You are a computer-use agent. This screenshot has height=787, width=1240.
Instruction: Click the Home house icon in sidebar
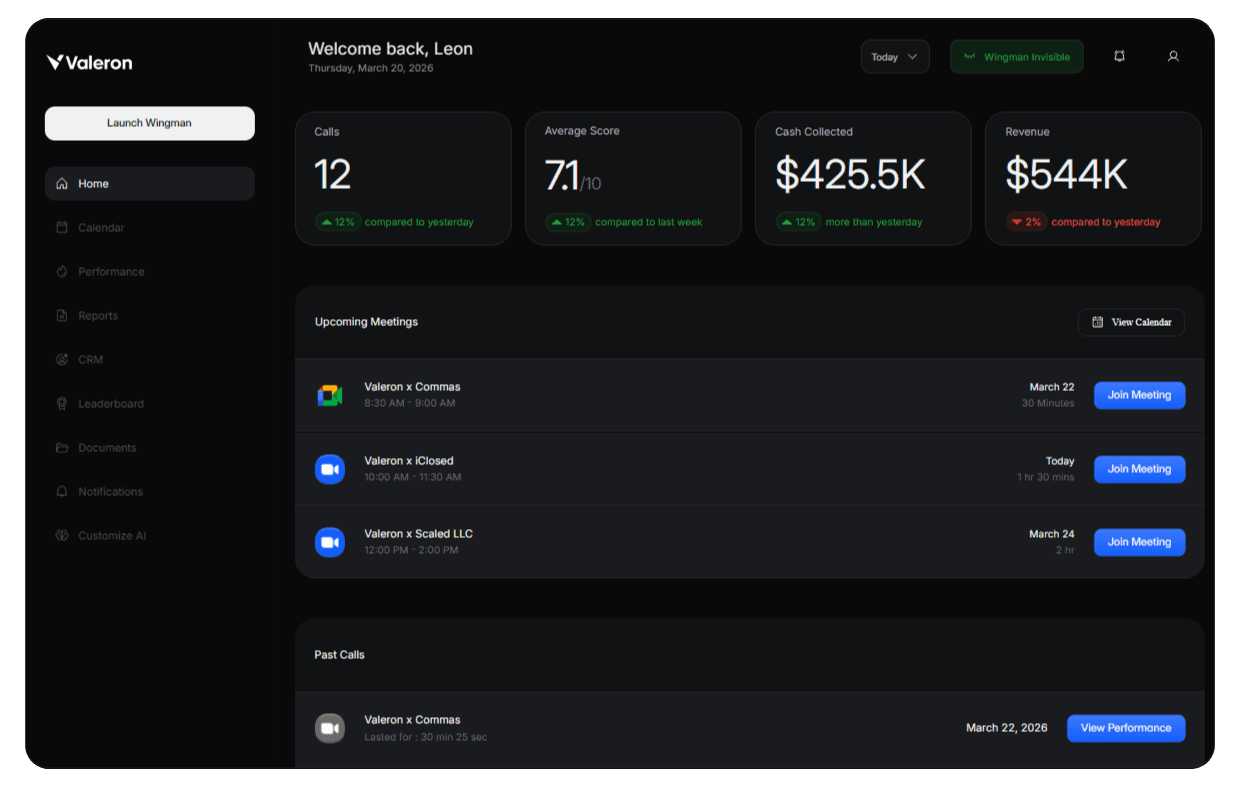click(x=62, y=184)
